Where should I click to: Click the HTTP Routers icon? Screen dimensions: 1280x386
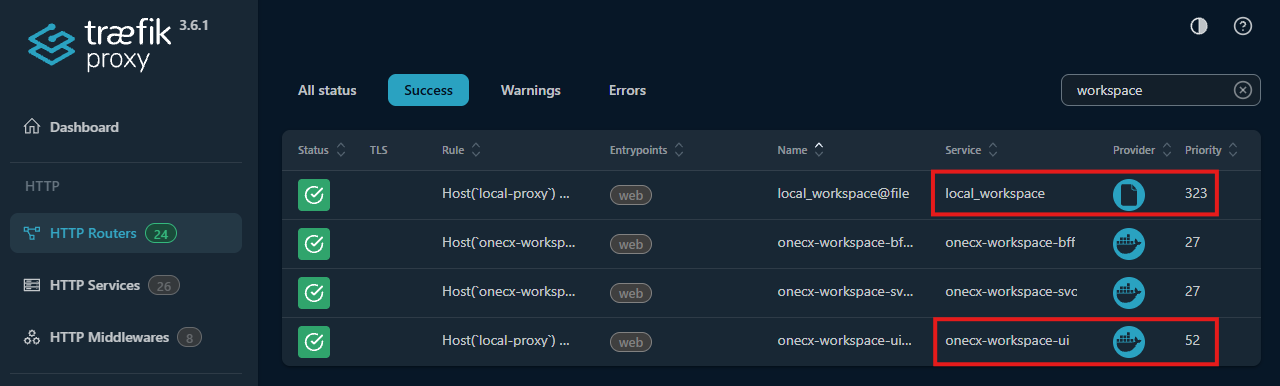click(32, 233)
